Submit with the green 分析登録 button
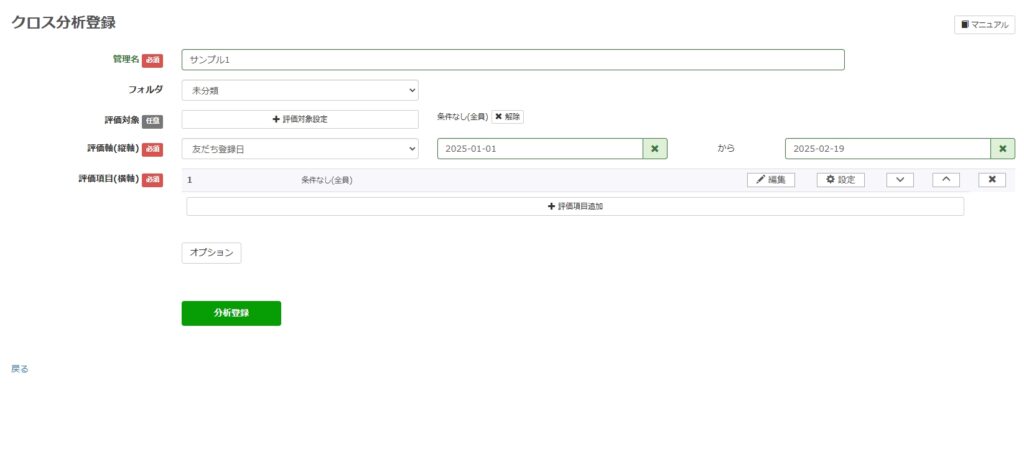The width and height of the screenshot is (1024, 472). click(x=231, y=313)
